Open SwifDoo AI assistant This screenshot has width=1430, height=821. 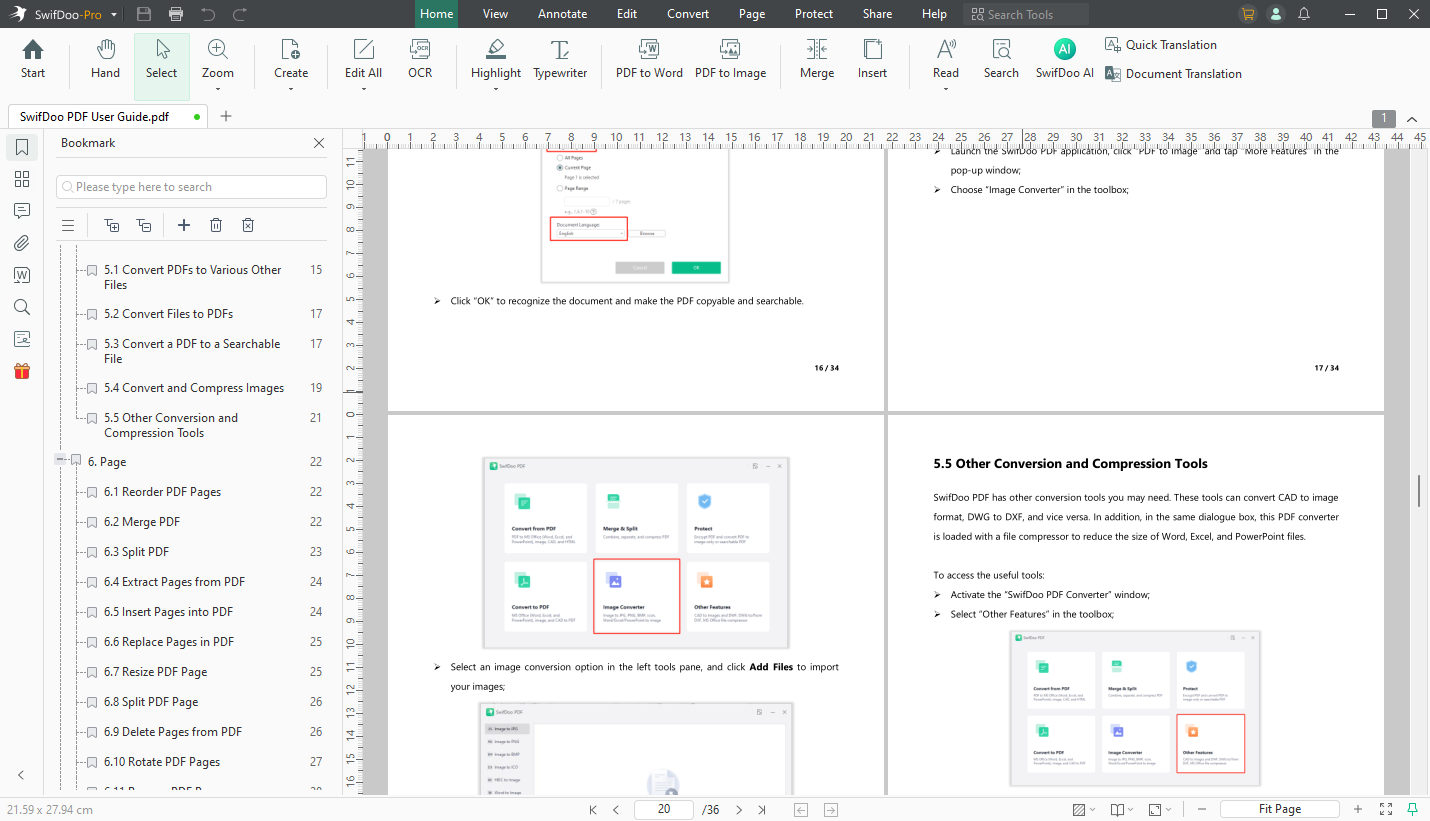click(x=1064, y=60)
